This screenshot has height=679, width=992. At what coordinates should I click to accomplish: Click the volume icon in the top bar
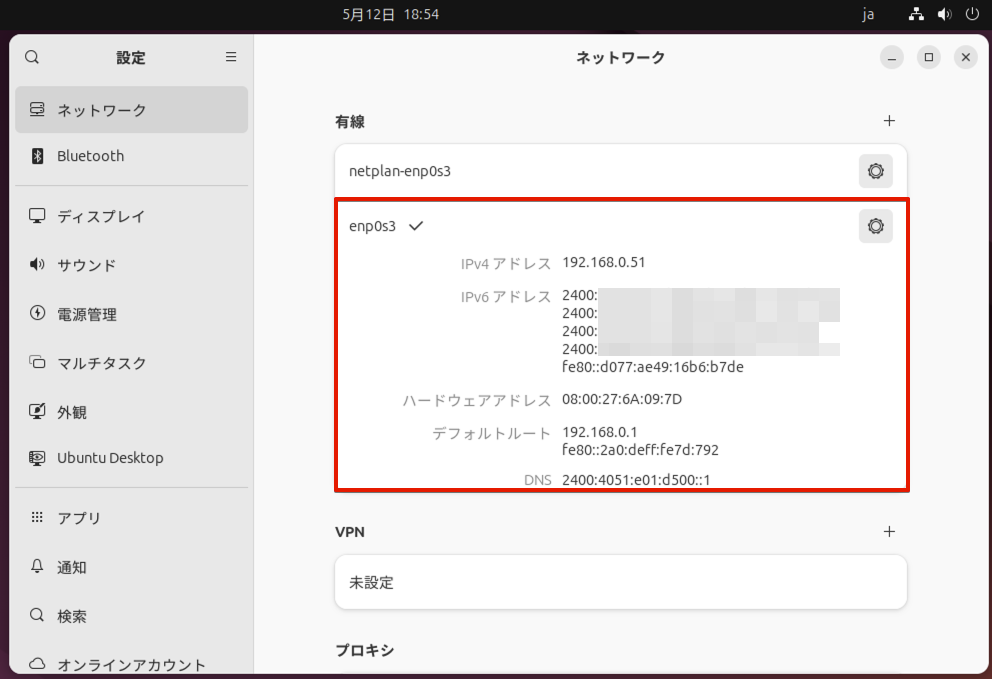(942, 14)
